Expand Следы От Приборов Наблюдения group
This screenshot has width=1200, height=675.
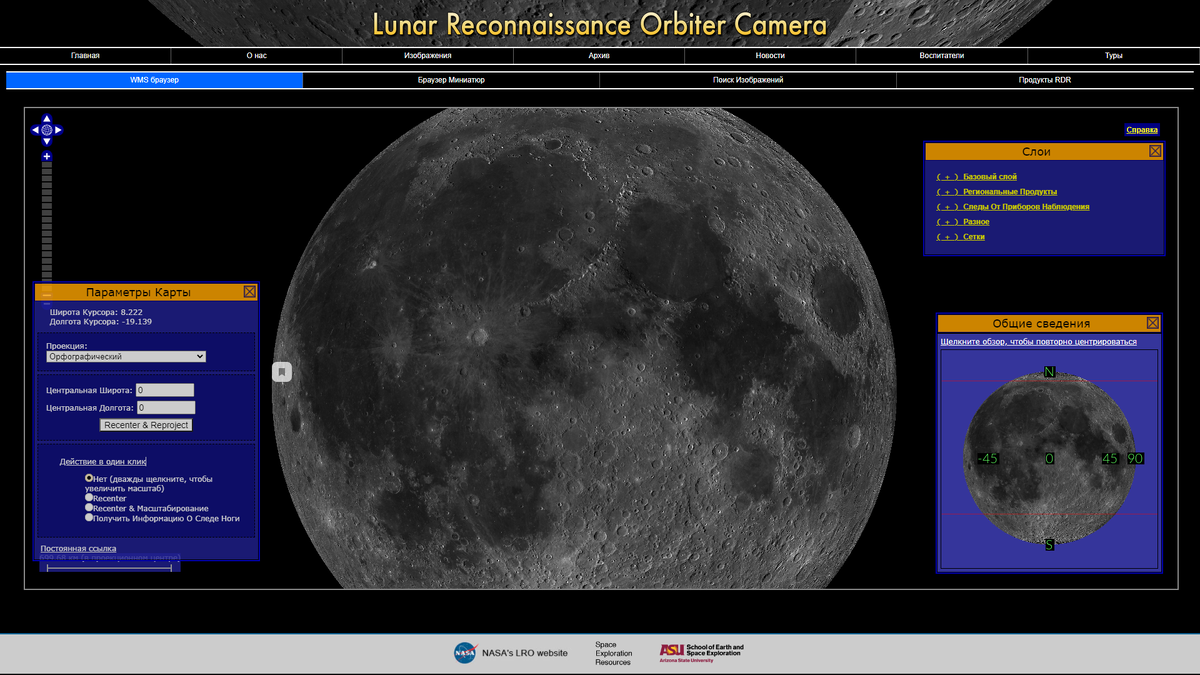[1013, 207]
